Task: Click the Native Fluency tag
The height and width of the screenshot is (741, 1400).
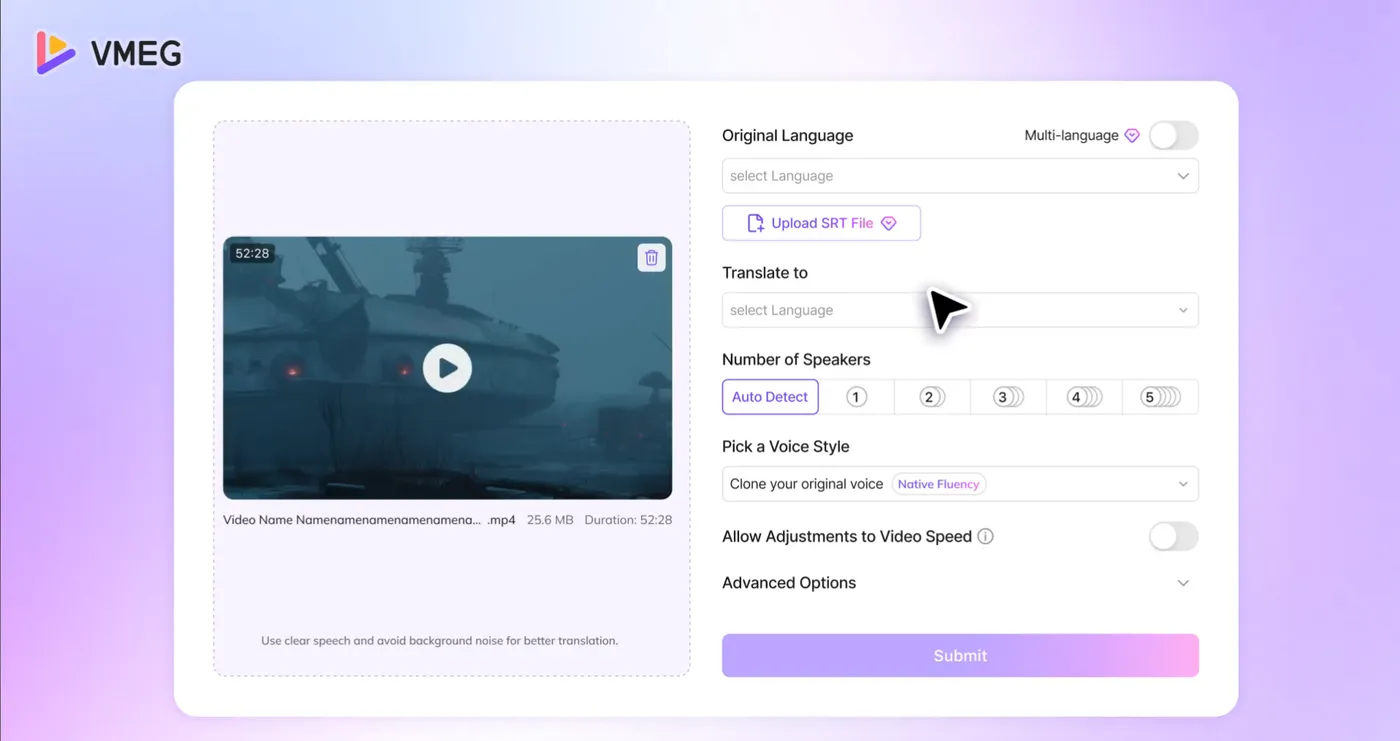Action: click(938, 484)
